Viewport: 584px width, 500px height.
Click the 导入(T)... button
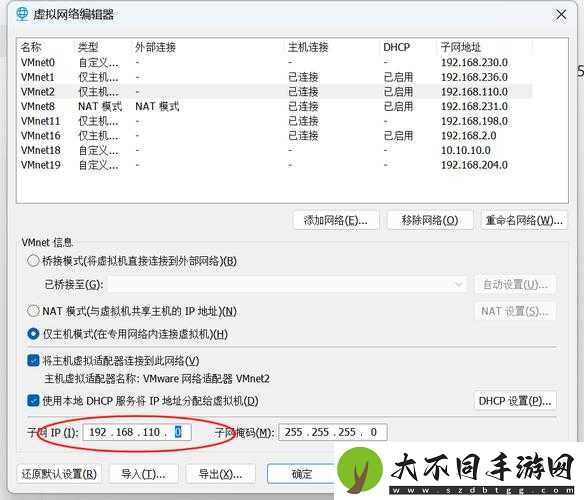coord(143,474)
